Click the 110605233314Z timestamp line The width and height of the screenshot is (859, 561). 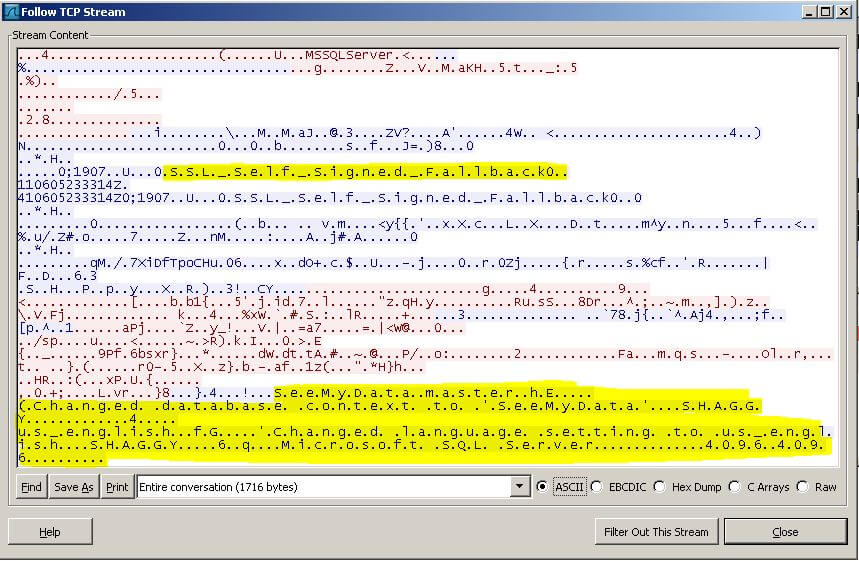click(x=72, y=185)
